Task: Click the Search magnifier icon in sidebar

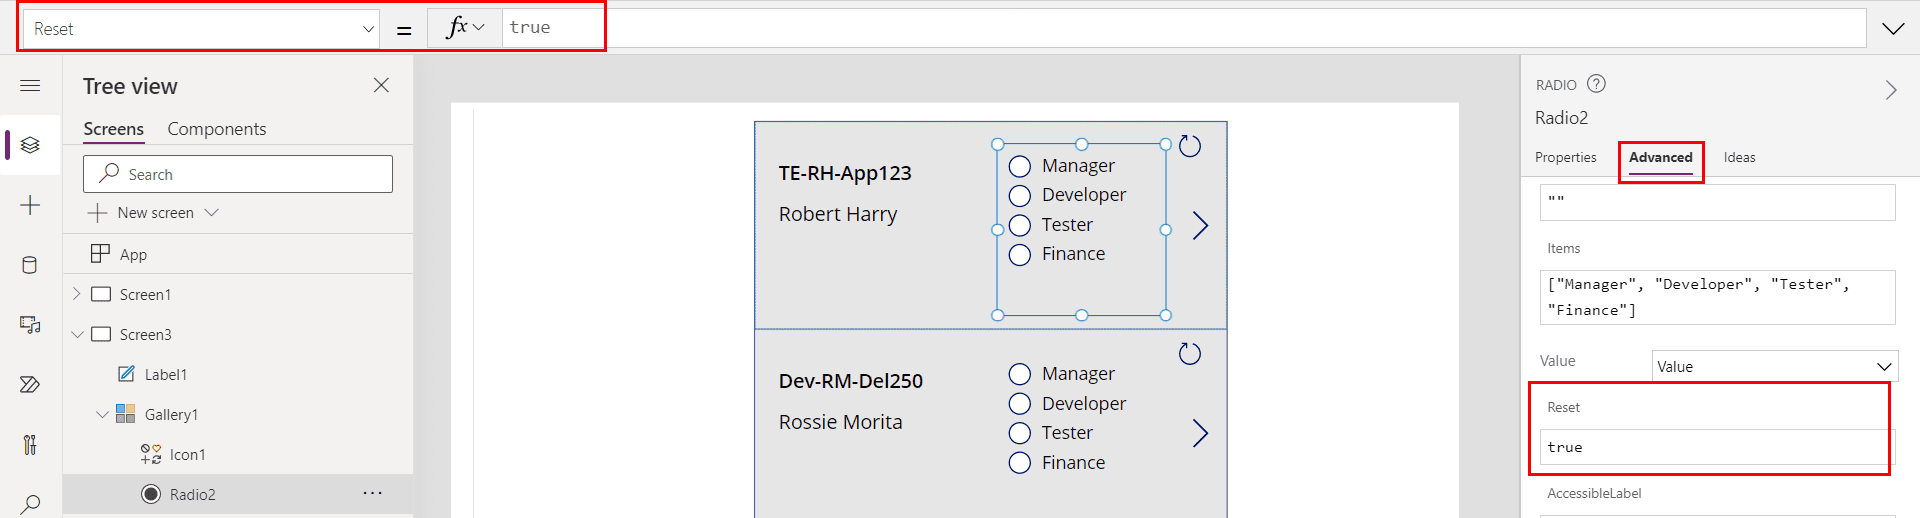Action: click(30, 503)
